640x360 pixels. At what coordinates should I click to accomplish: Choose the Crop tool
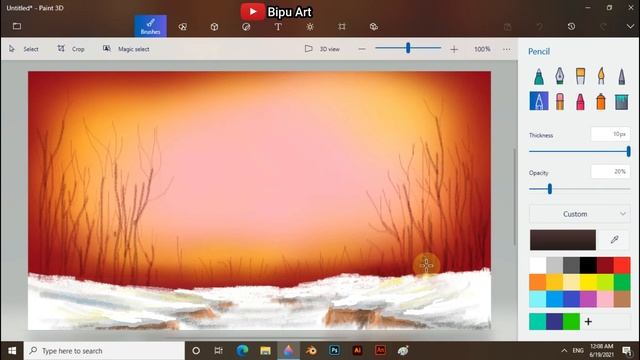coord(71,49)
